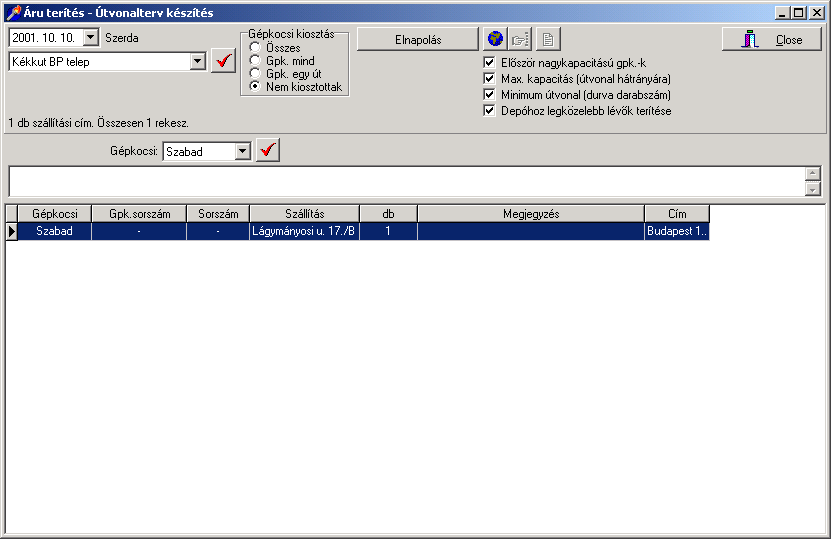This screenshot has height=539, width=831.
Task: Toggle Először nagykapacitású gpk.-k checkbox
Action: 489,63
